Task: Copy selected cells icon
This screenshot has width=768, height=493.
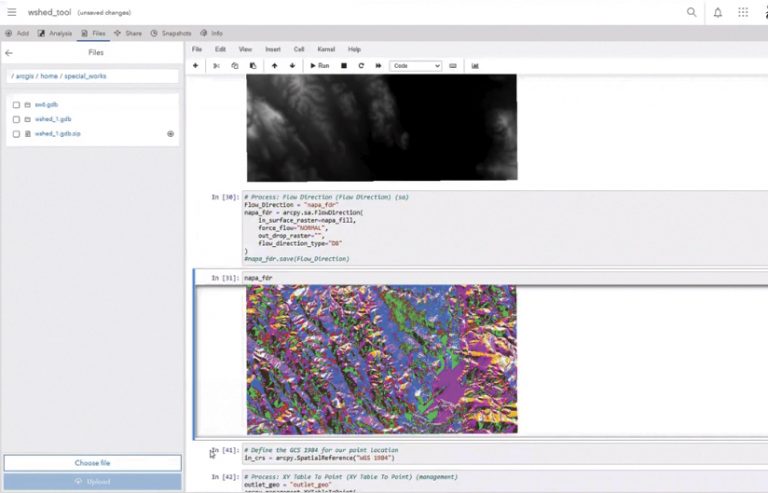Action: click(235, 66)
